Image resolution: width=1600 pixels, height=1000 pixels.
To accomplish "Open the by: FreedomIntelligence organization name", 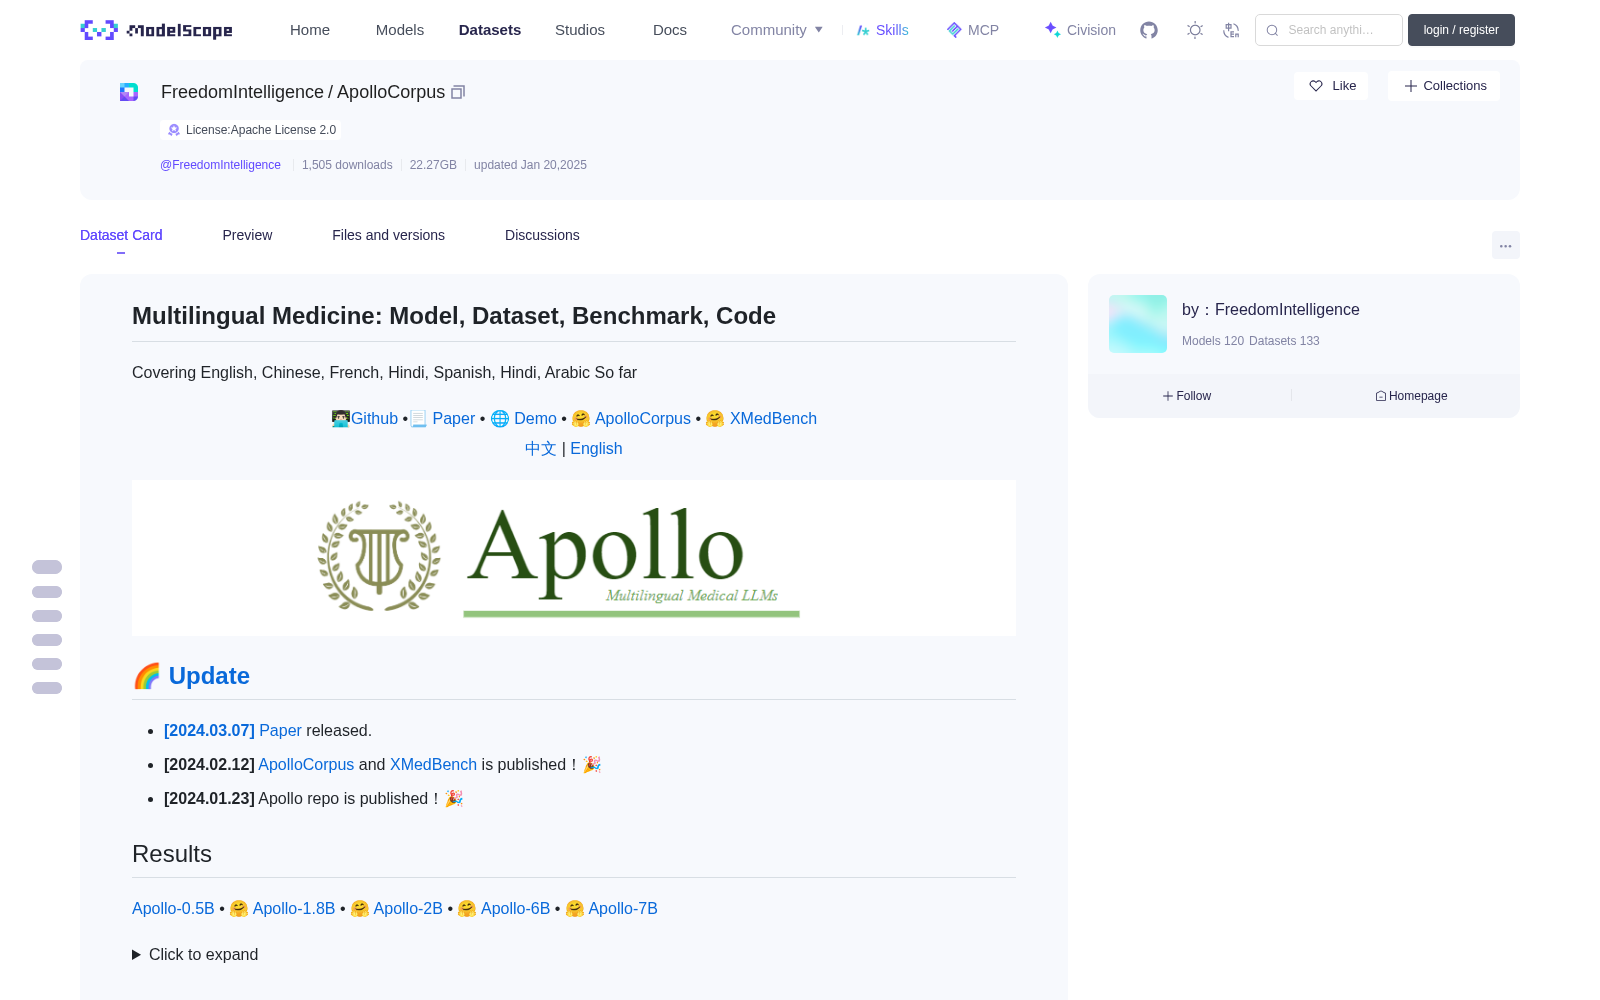I will click(1271, 310).
